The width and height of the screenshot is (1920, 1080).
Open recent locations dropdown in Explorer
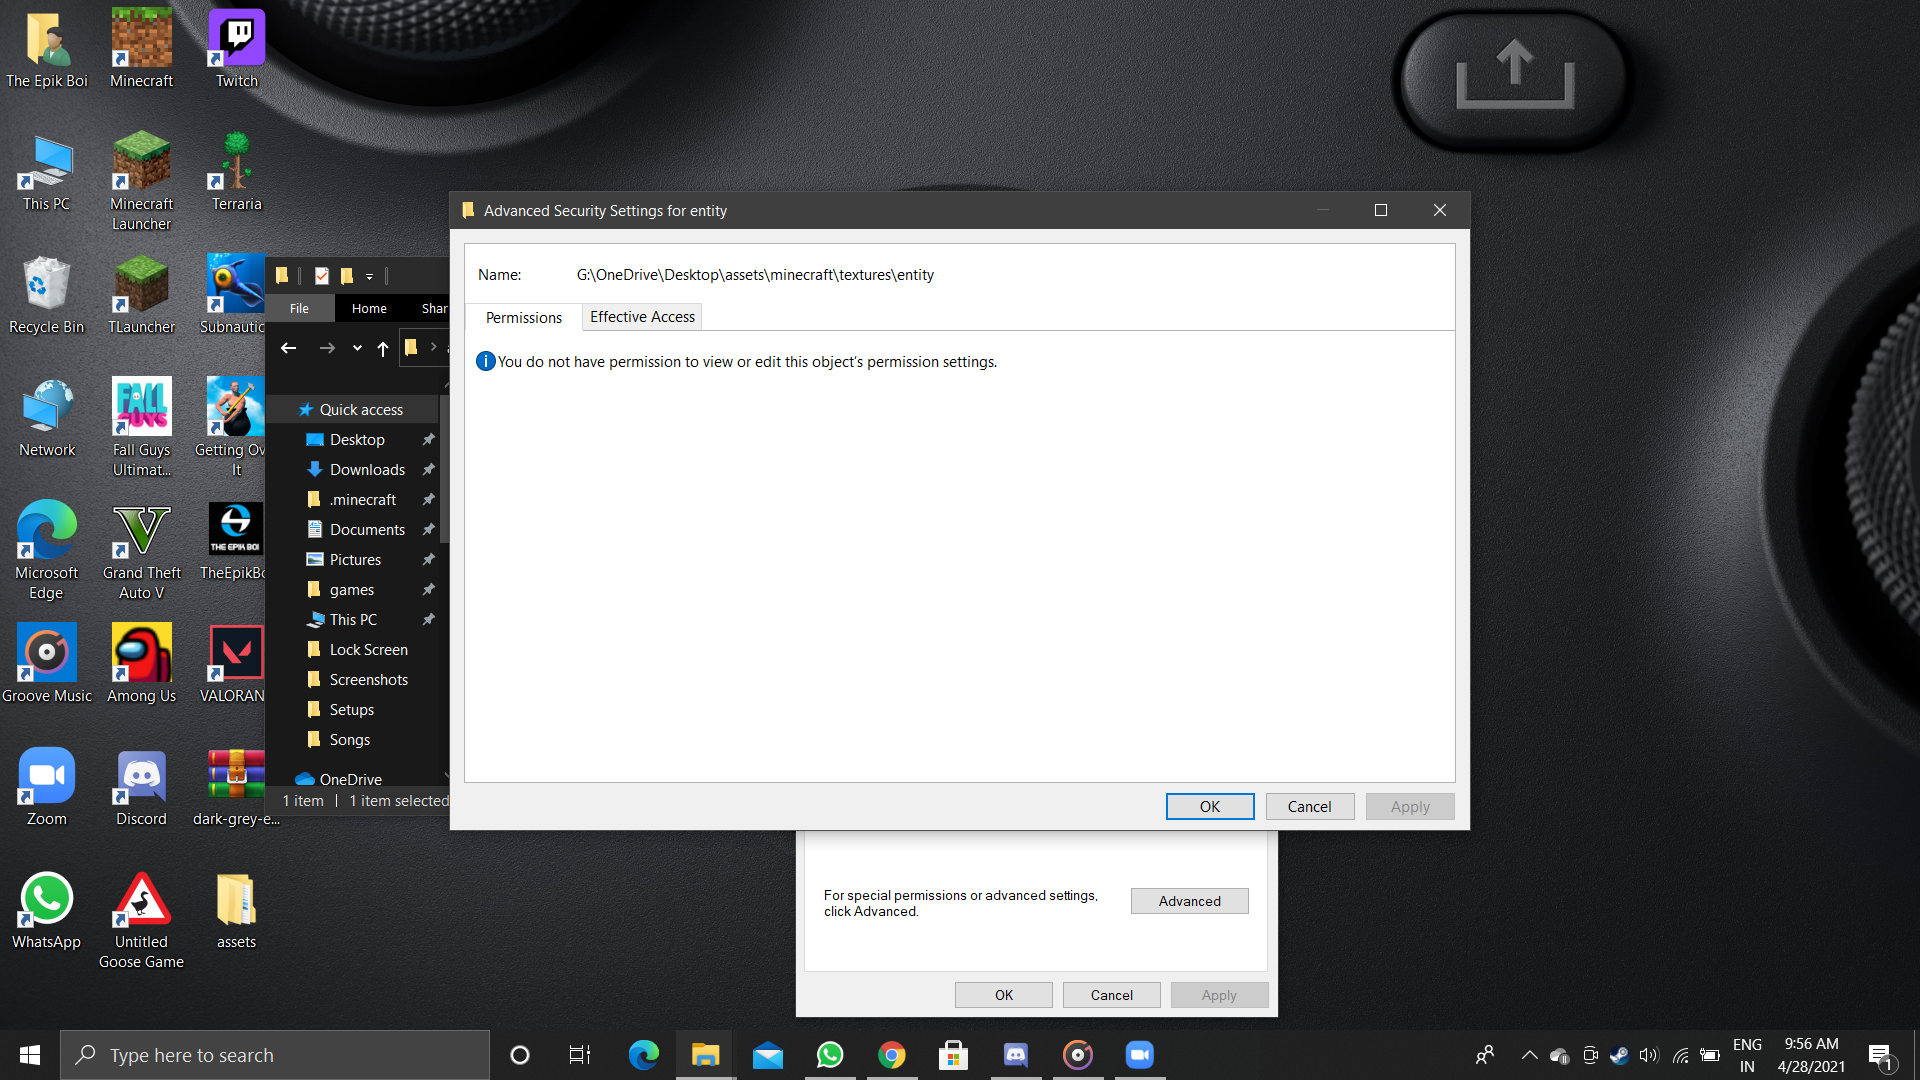pyautogui.click(x=357, y=348)
